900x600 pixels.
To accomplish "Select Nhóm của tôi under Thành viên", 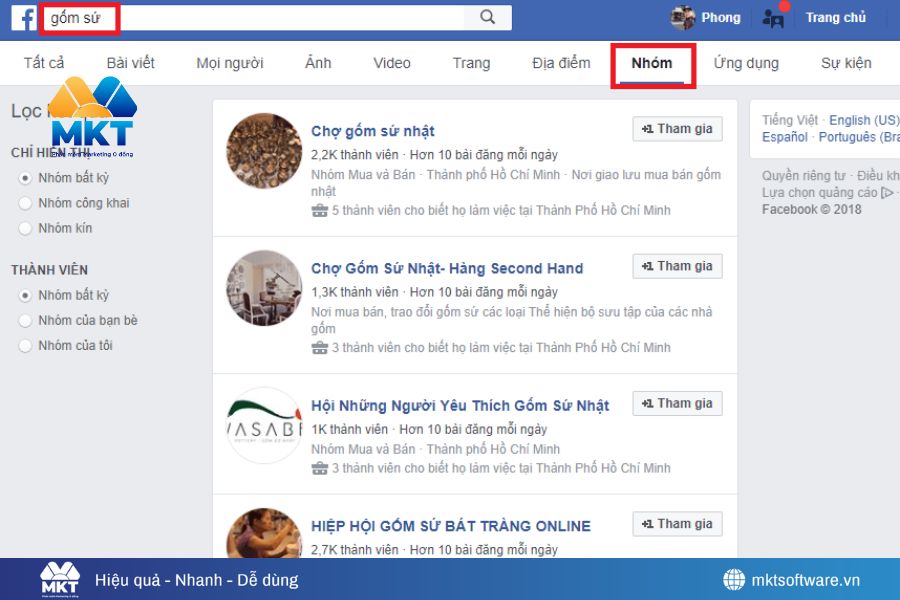I will click(x=23, y=345).
